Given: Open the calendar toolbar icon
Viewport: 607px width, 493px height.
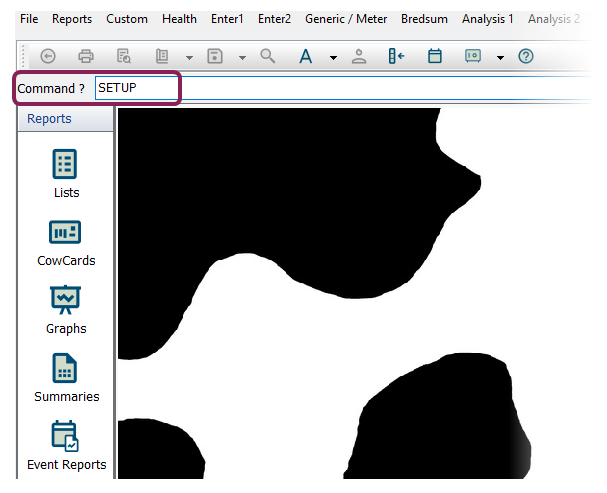Looking at the screenshot, I should coord(435,56).
